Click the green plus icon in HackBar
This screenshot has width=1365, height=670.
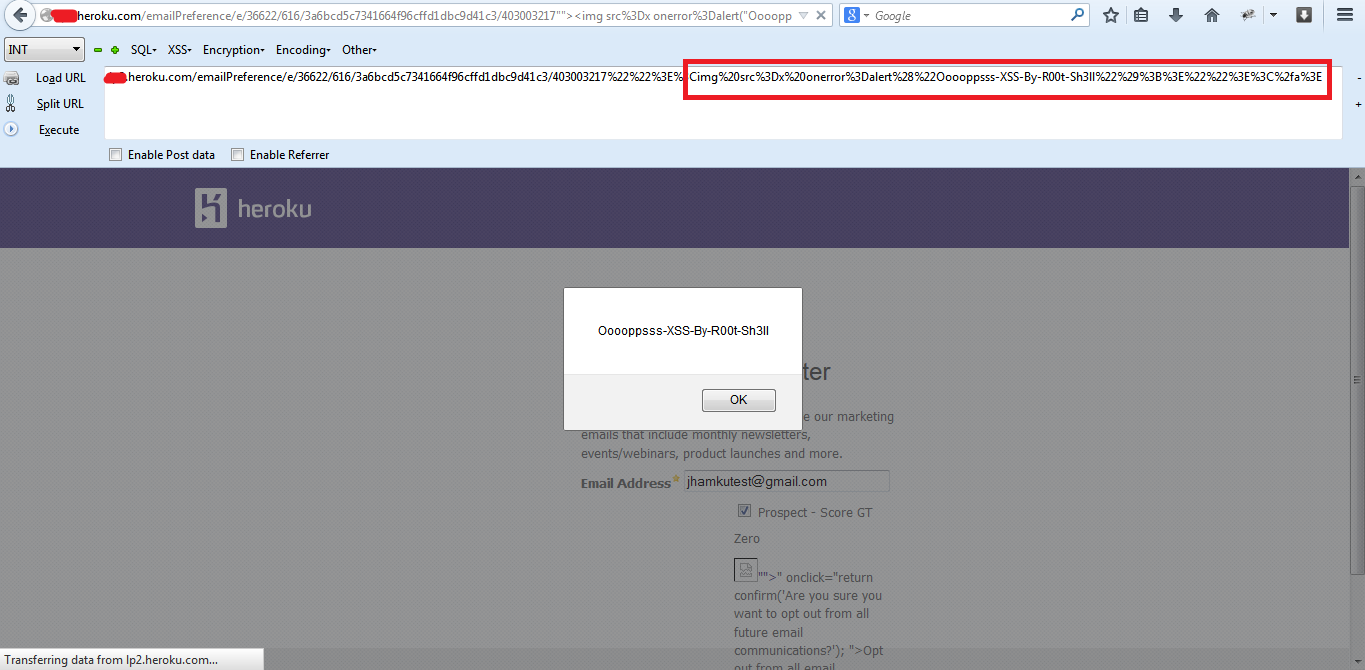click(x=115, y=50)
